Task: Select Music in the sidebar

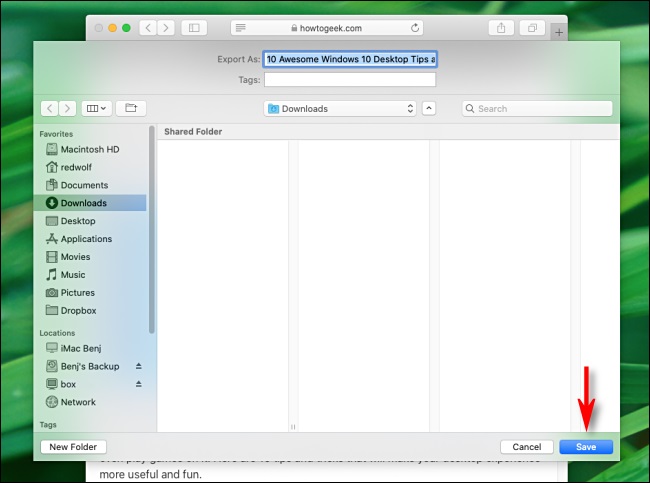Action: pos(90,274)
